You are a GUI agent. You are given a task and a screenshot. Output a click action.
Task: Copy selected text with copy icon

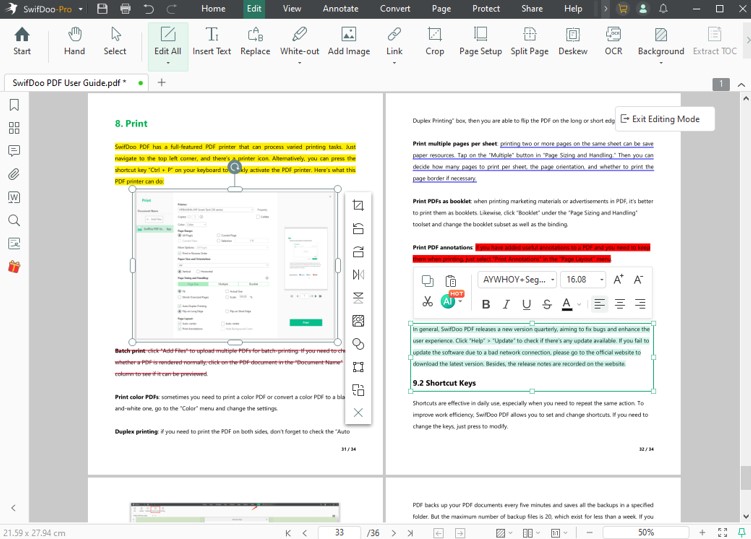[x=428, y=281]
